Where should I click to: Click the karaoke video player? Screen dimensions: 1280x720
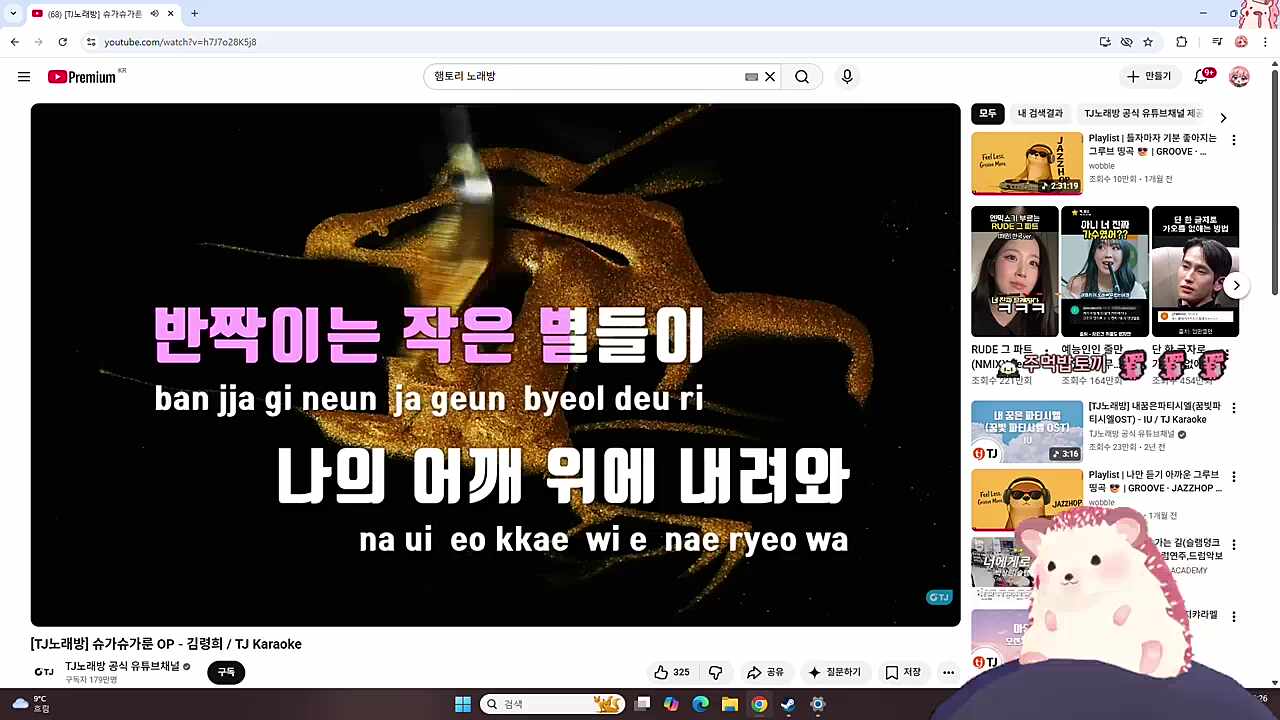tap(495, 365)
